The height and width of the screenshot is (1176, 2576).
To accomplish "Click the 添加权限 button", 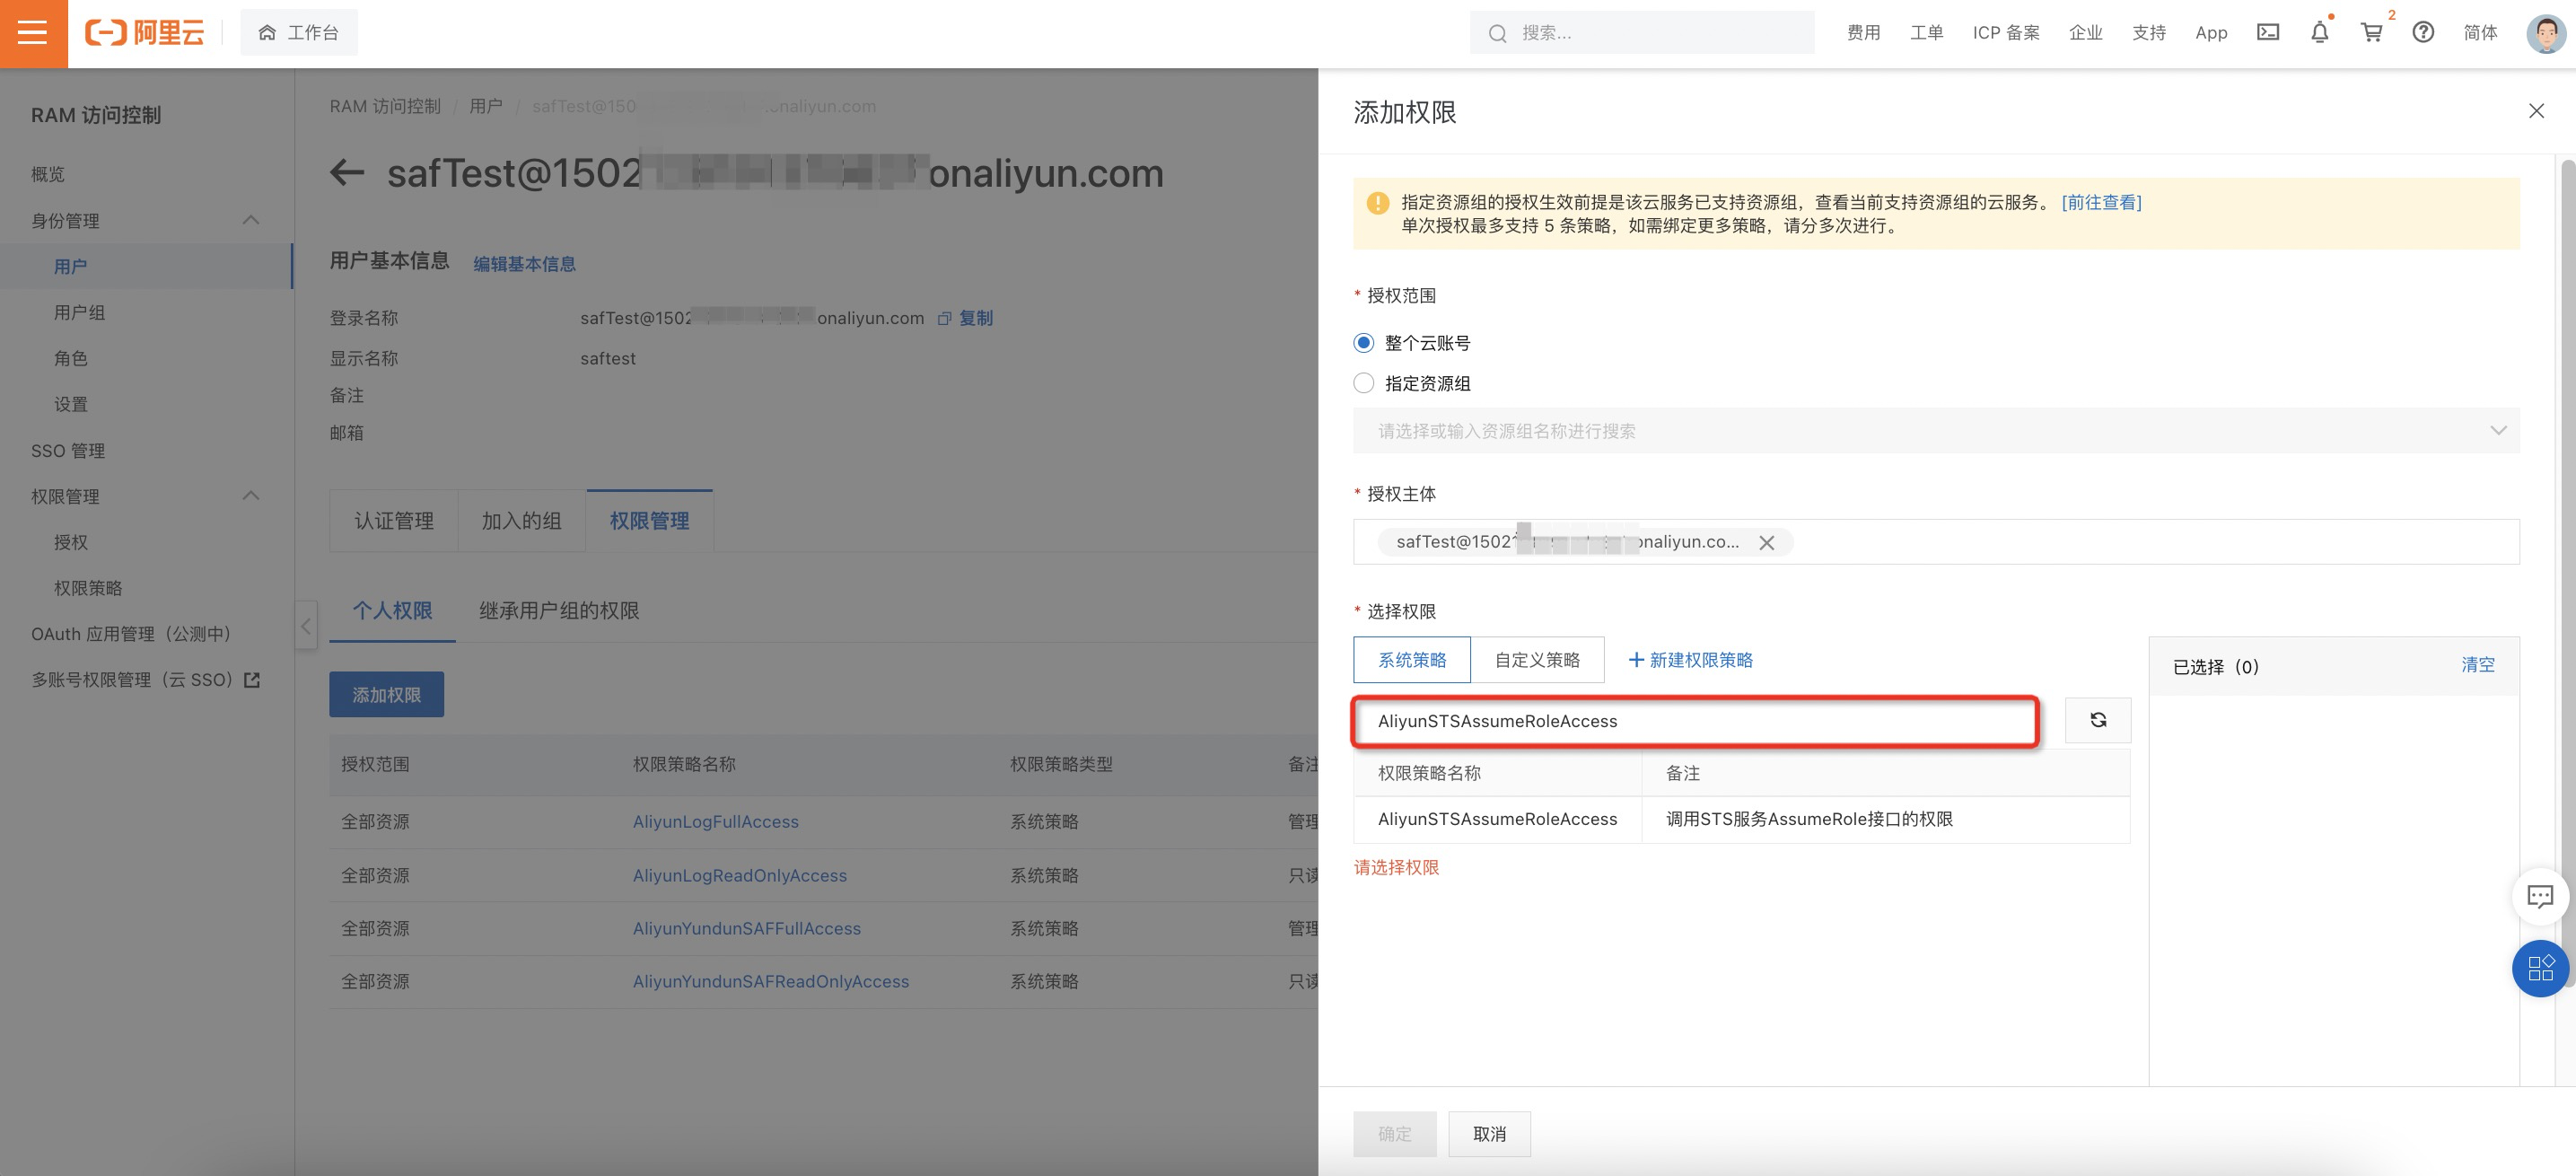I will (x=386, y=694).
